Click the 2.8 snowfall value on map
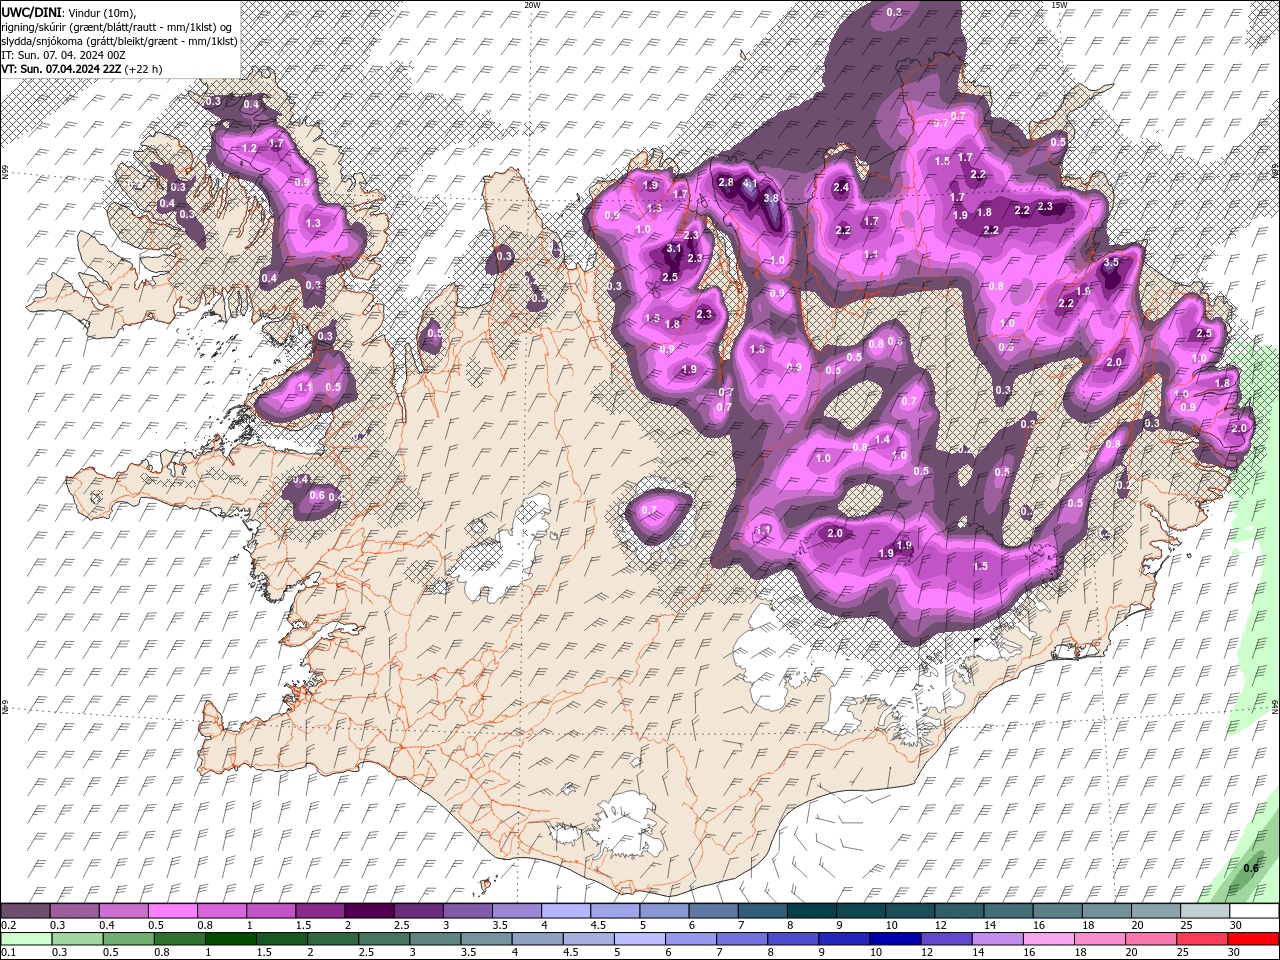Viewport: 1280px width, 960px height. 726,182
